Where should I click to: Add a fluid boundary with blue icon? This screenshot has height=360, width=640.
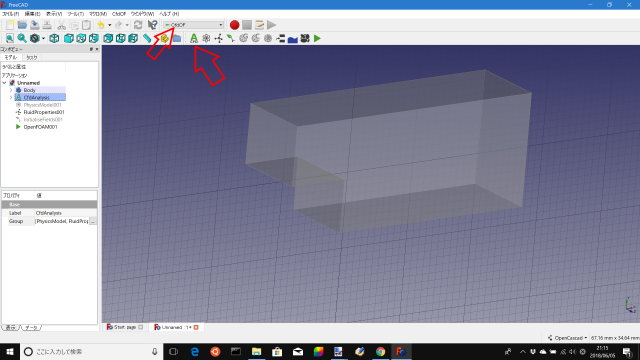[x=293, y=38]
